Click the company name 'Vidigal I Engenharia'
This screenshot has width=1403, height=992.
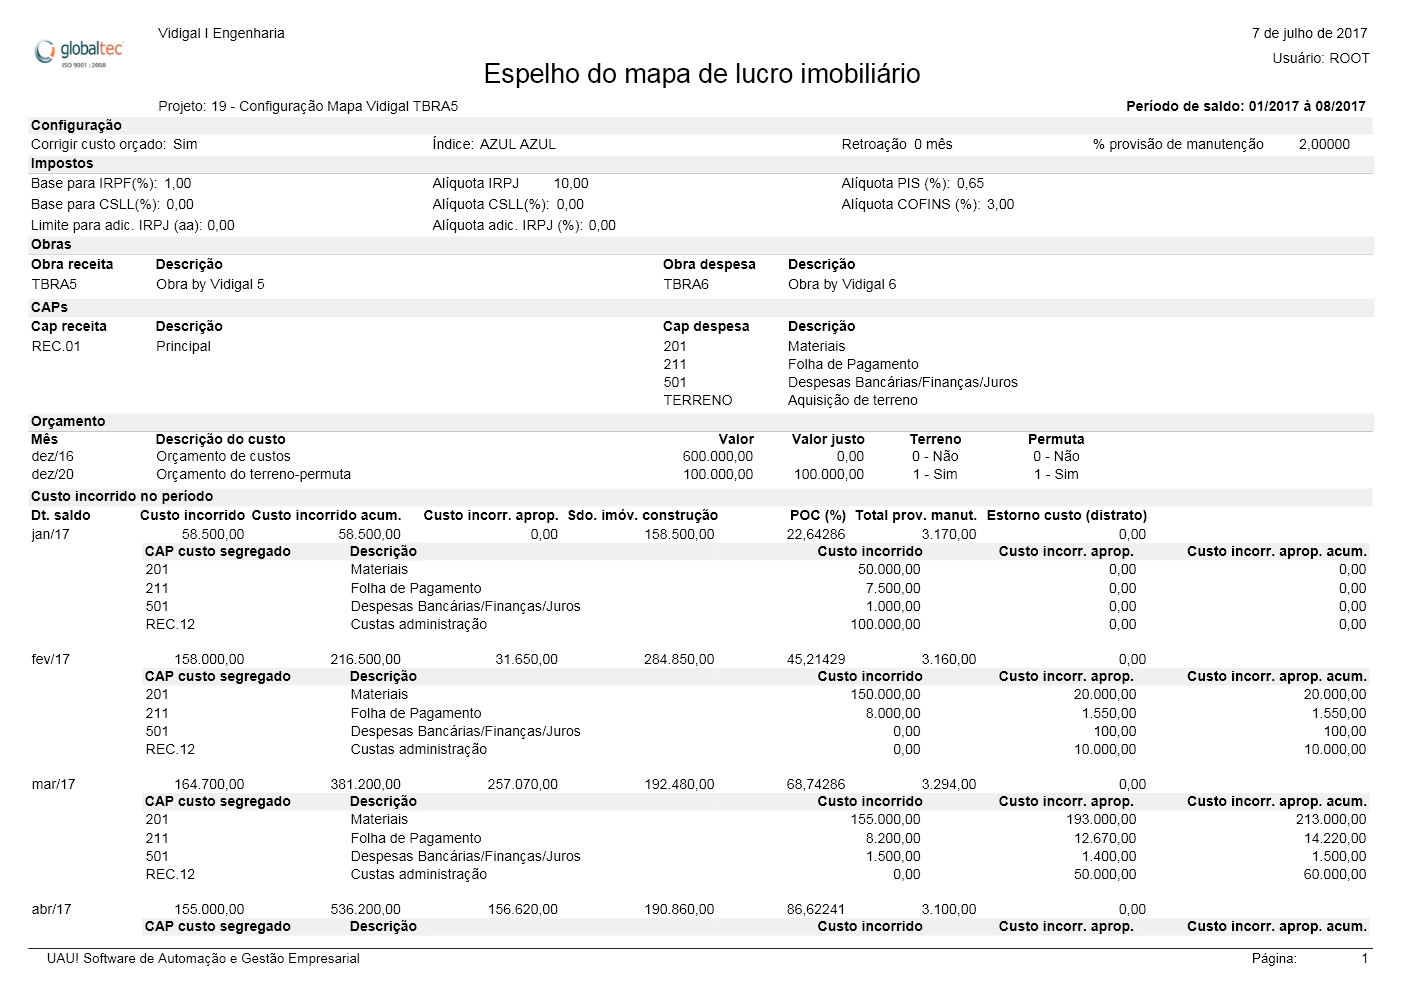(x=221, y=33)
